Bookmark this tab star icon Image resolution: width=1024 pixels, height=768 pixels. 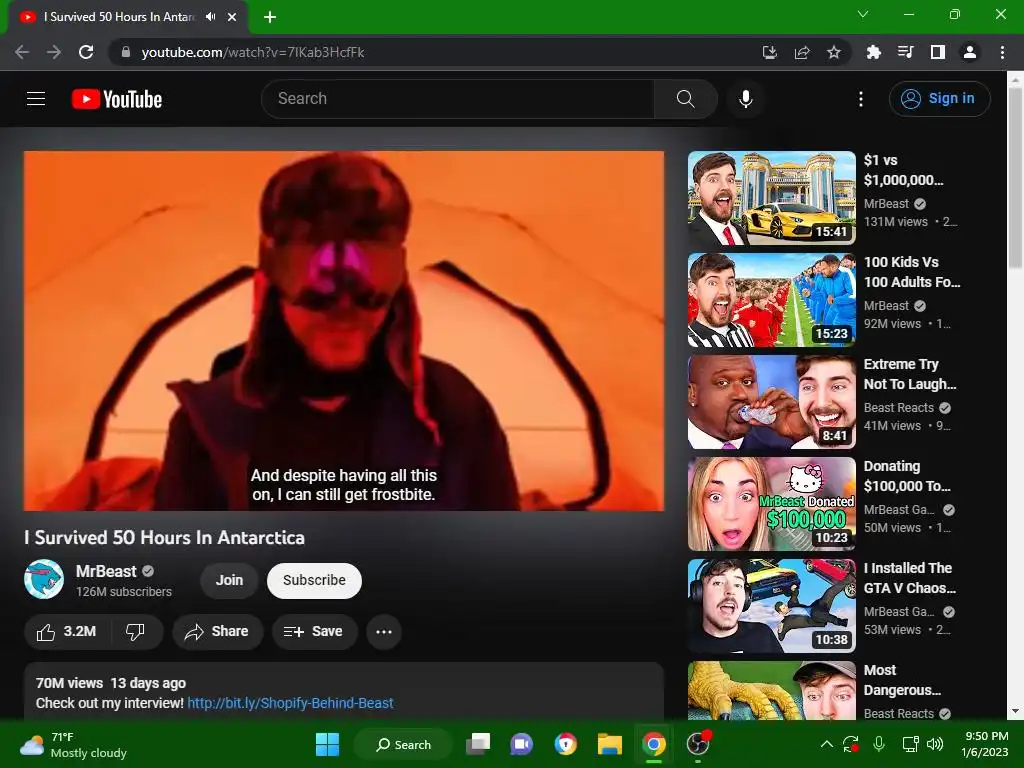[x=833, y=52]
